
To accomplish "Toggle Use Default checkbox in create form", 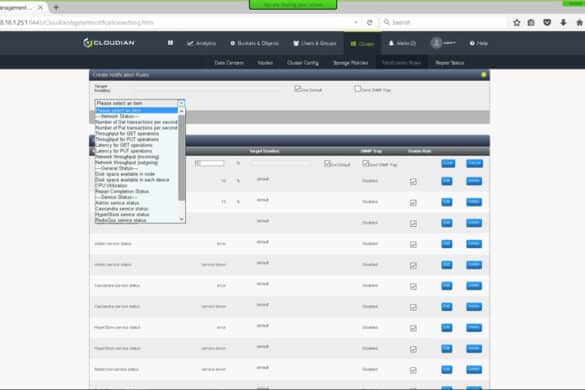I will point(297,89).
